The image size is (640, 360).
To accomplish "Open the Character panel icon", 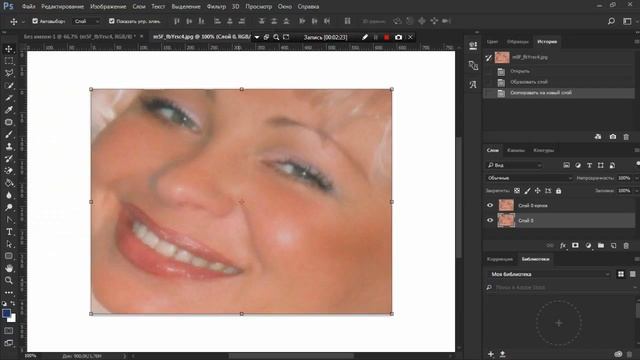I will click(x=473, y=84).
